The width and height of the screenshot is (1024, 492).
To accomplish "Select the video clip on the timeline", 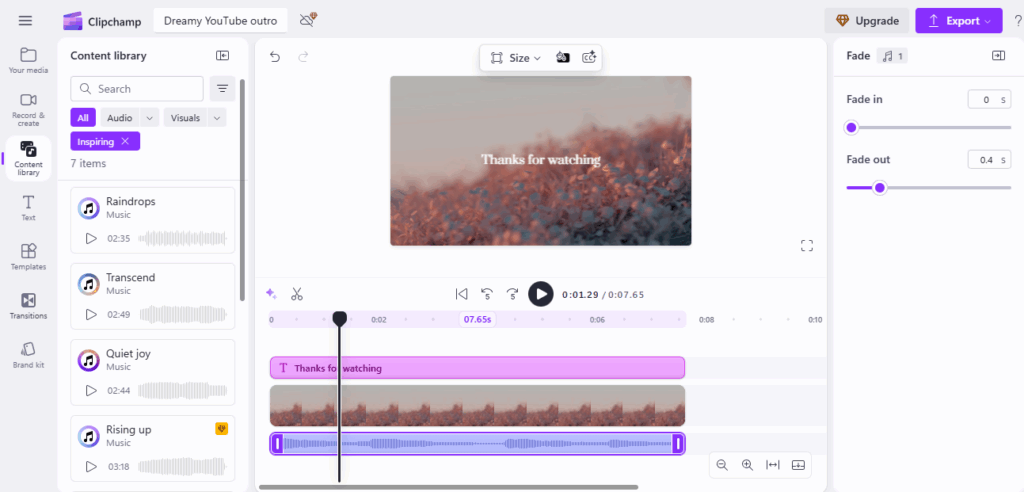I will coord(477,406).
